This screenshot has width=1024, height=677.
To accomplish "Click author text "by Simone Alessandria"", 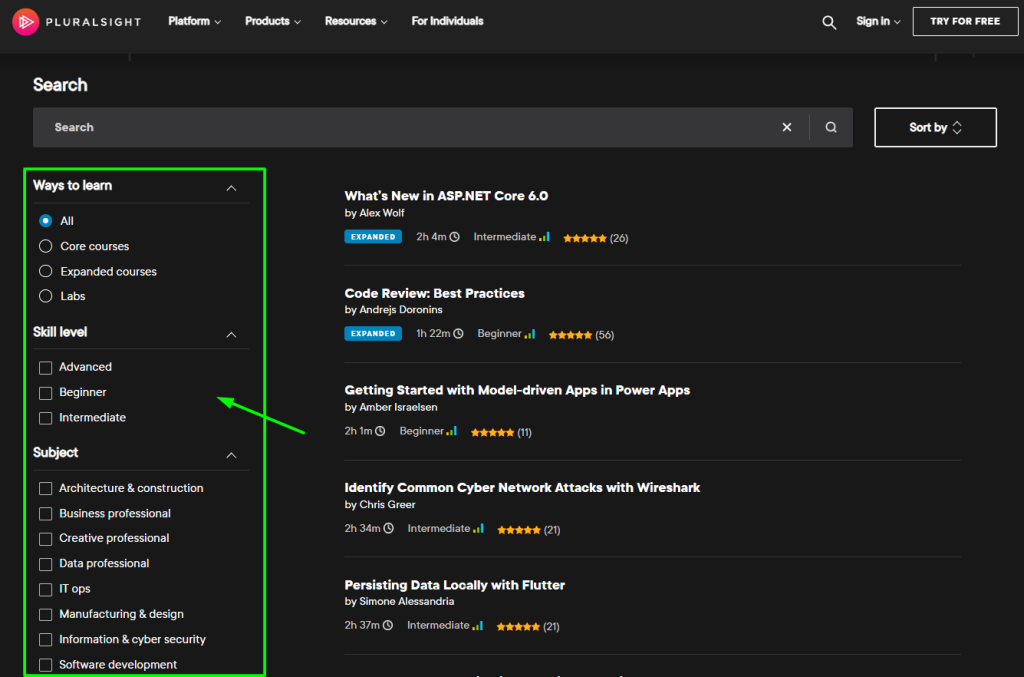I will click(x=399, y=601).
